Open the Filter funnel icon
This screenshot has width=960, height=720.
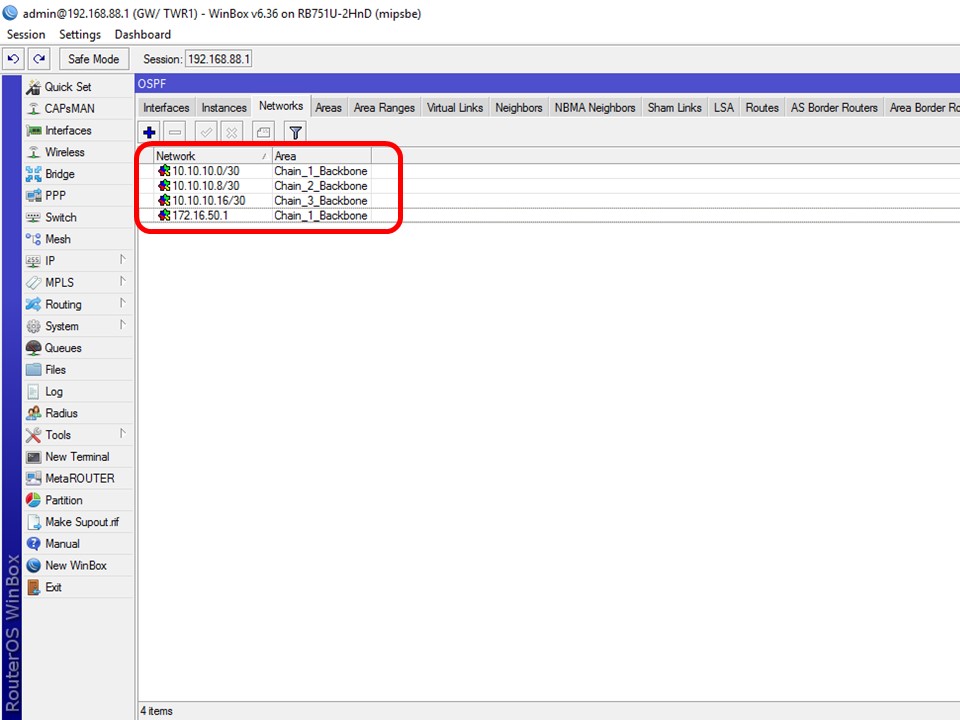296,132
